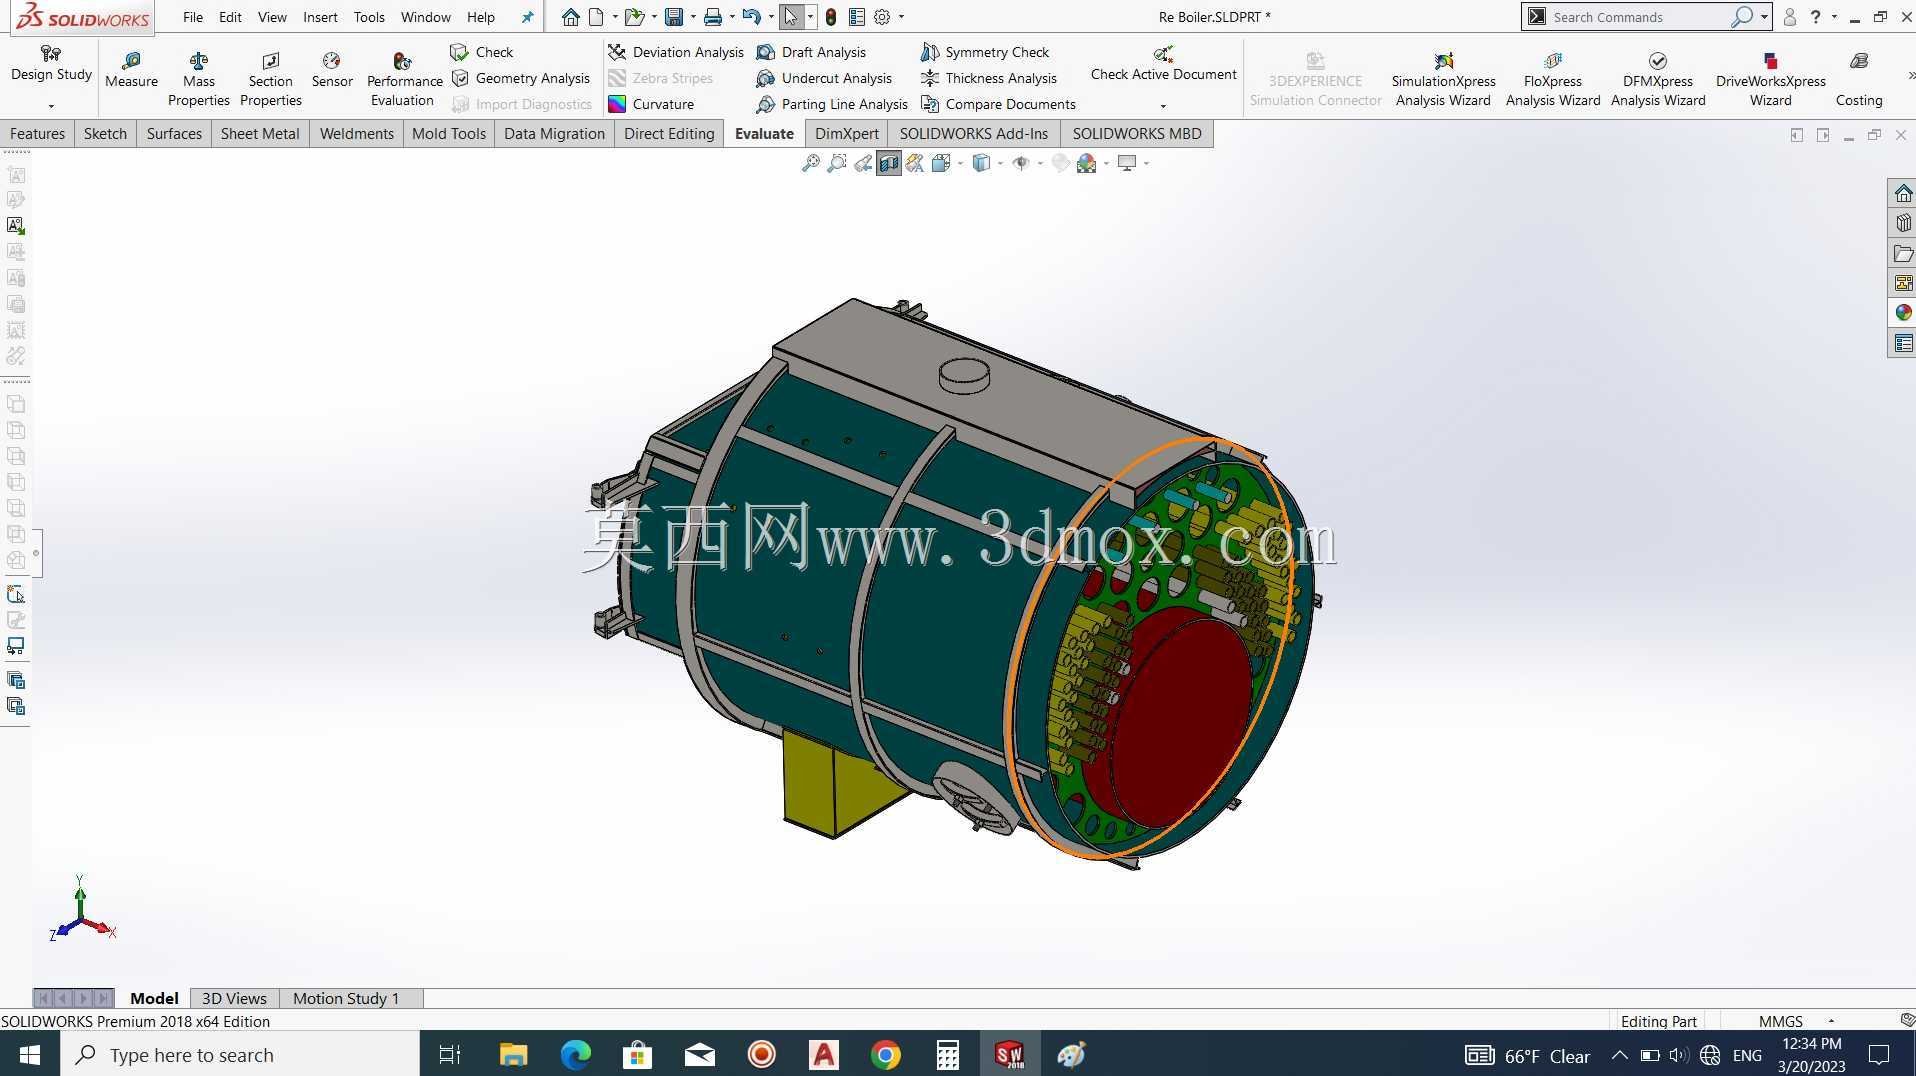Toggle the menu bar pin

click(x=527, y=17)
